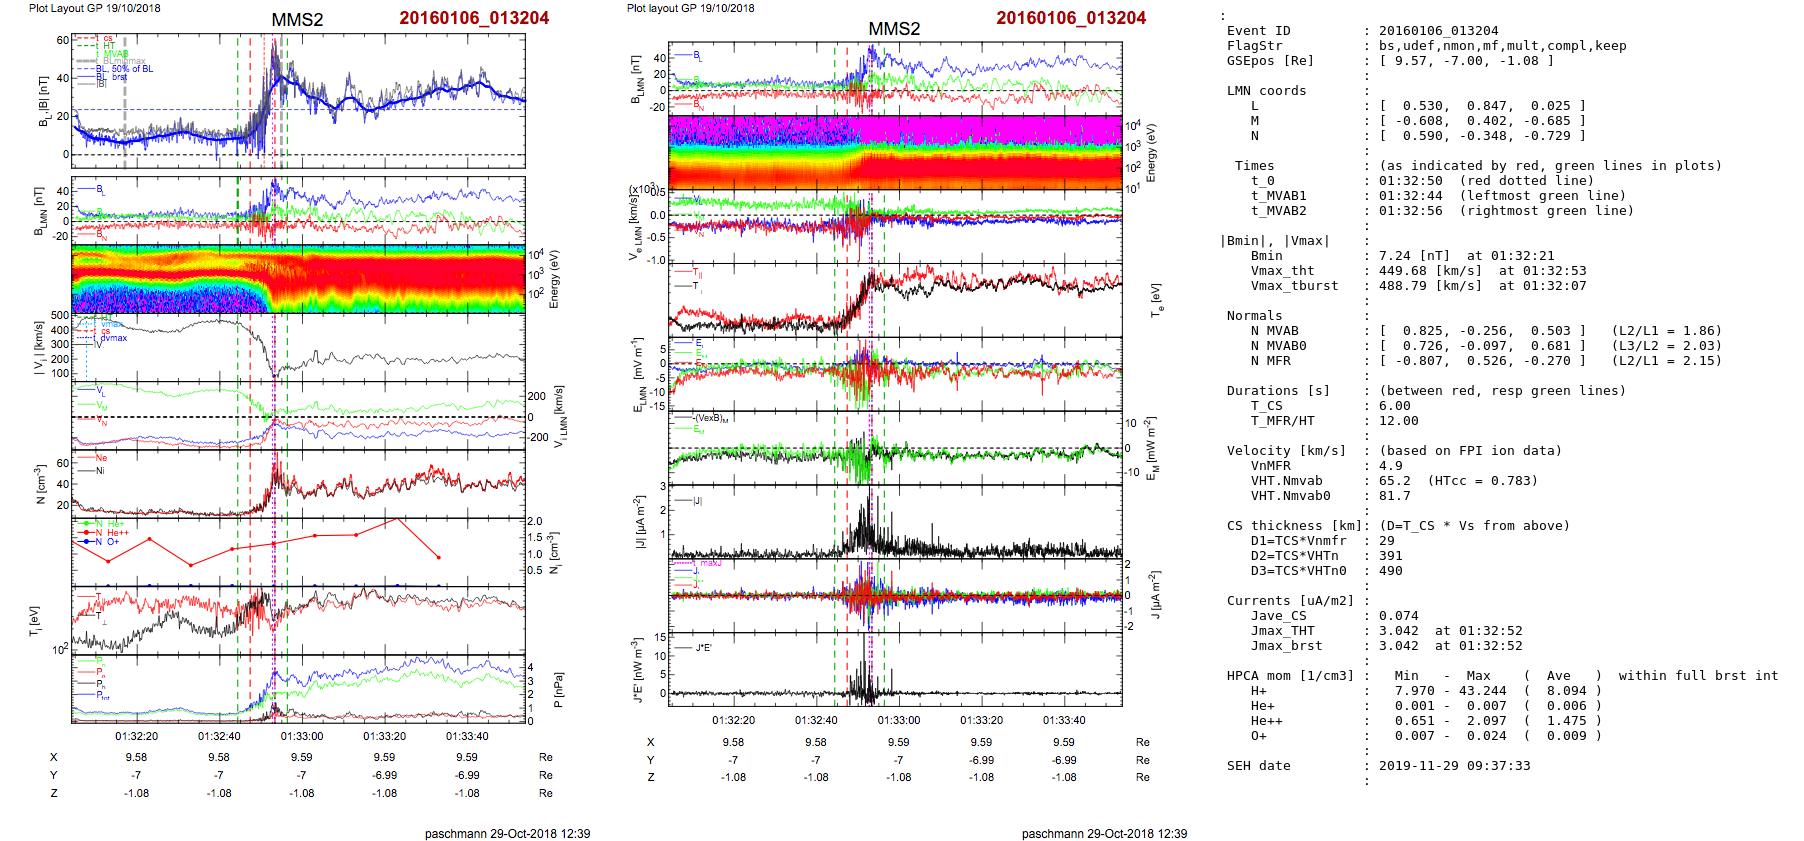Click the 'LMN coords' heading

1266,91
